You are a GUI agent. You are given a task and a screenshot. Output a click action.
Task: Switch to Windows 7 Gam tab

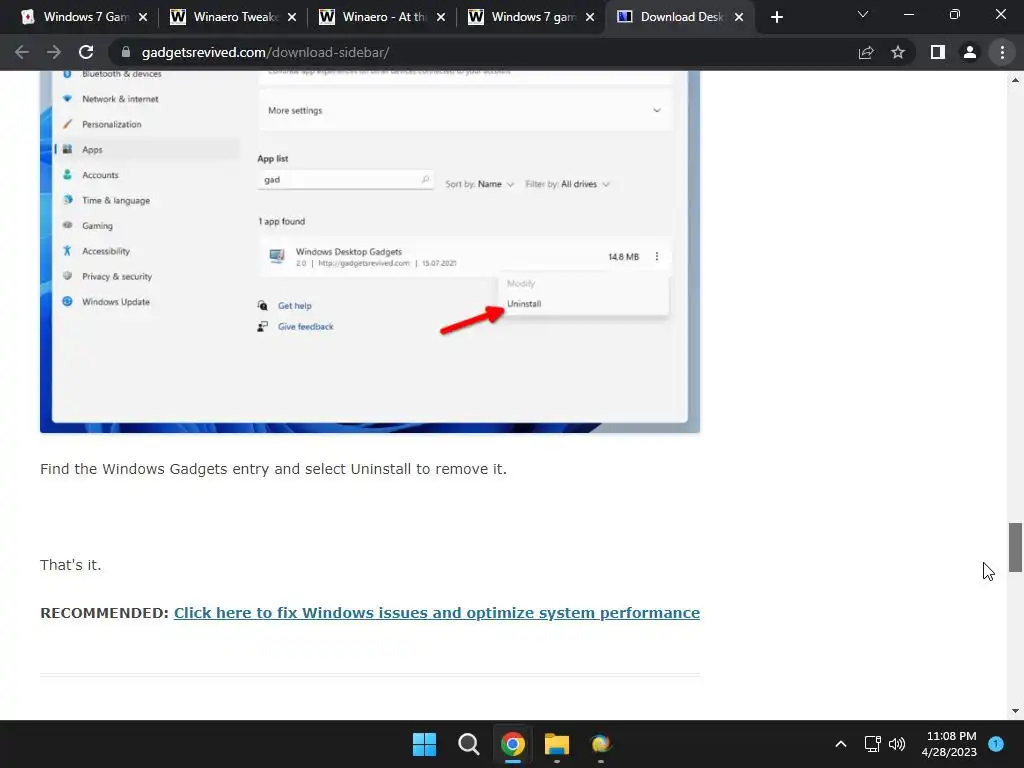coord(84,17)
